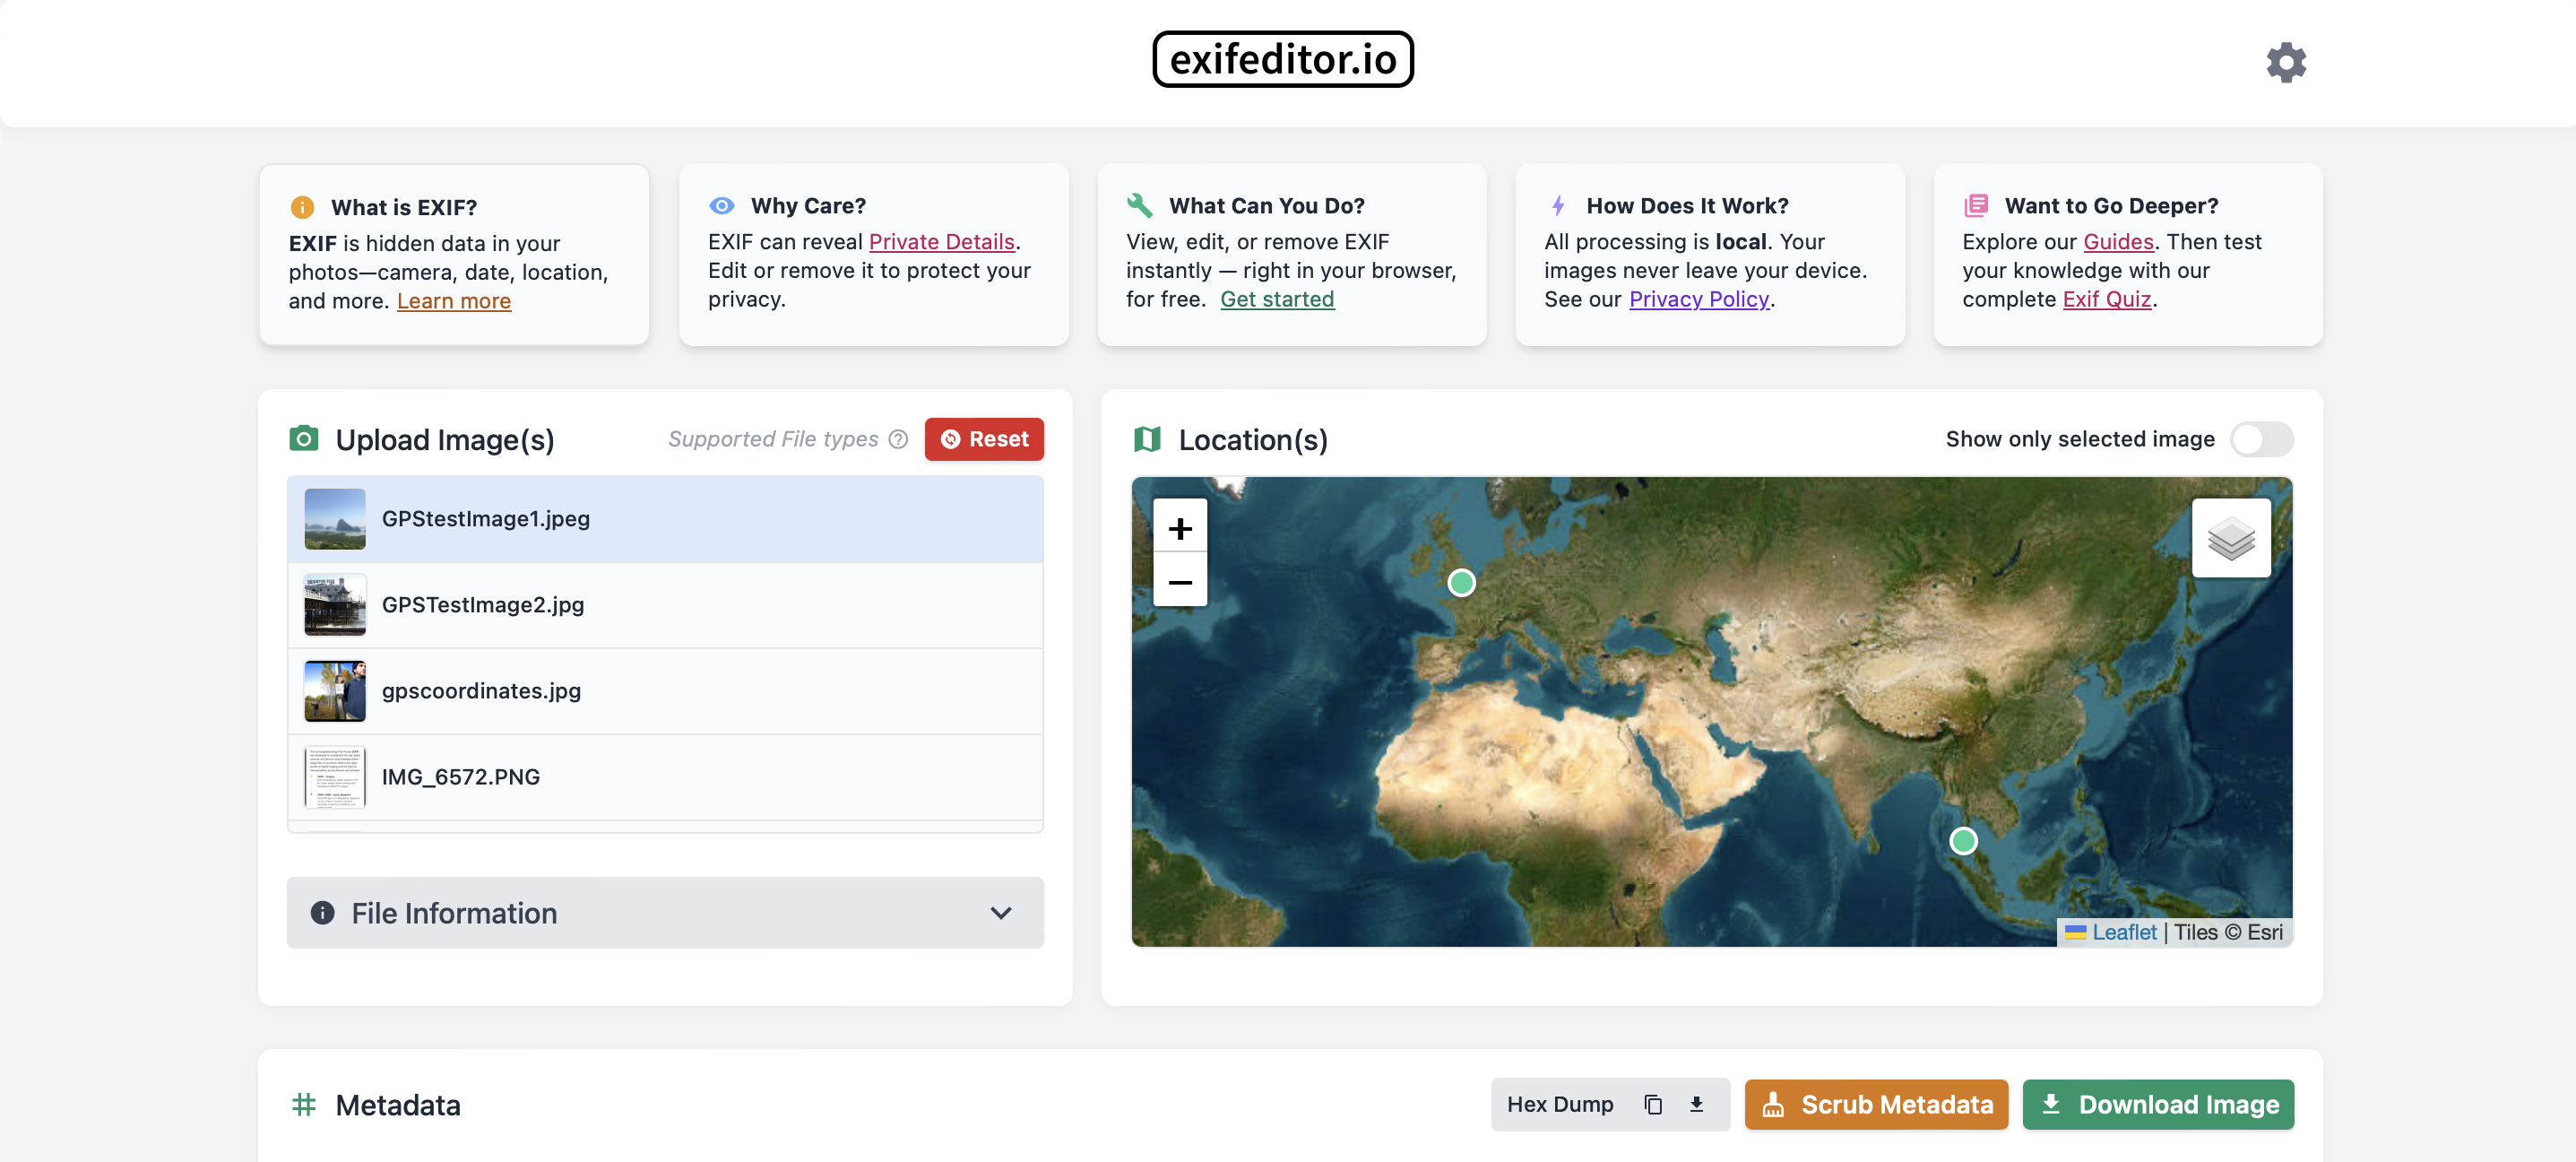Reset the uploaded images
2576x1162 pixels.
coord(984,439)
